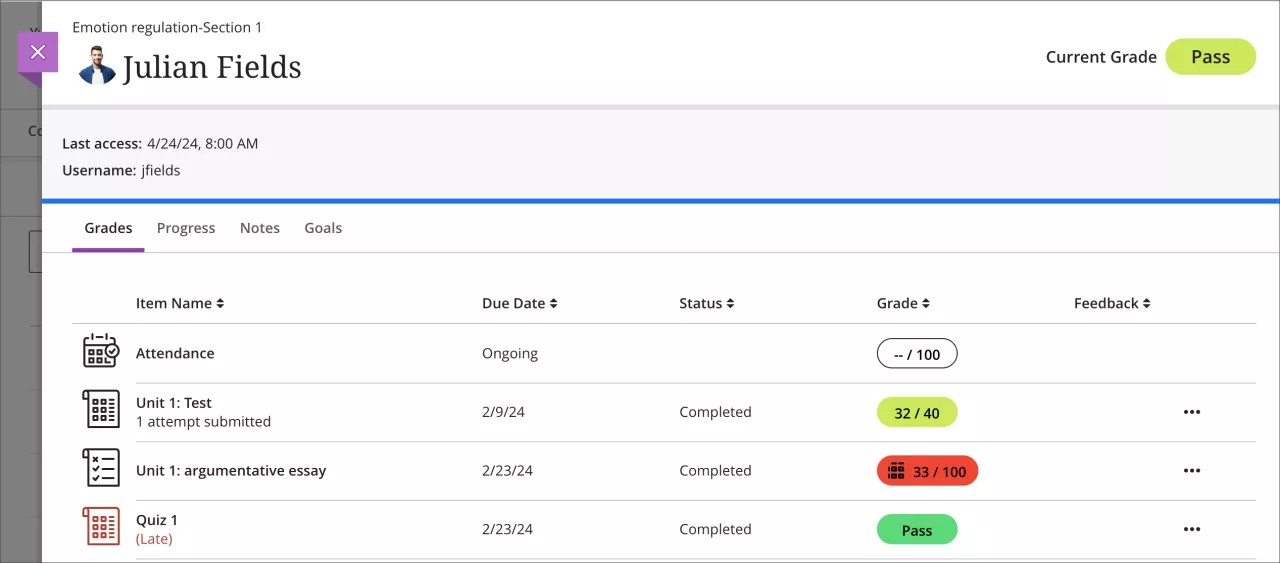
Task: Sort the table by Item Name
Action: pos(180,303)
